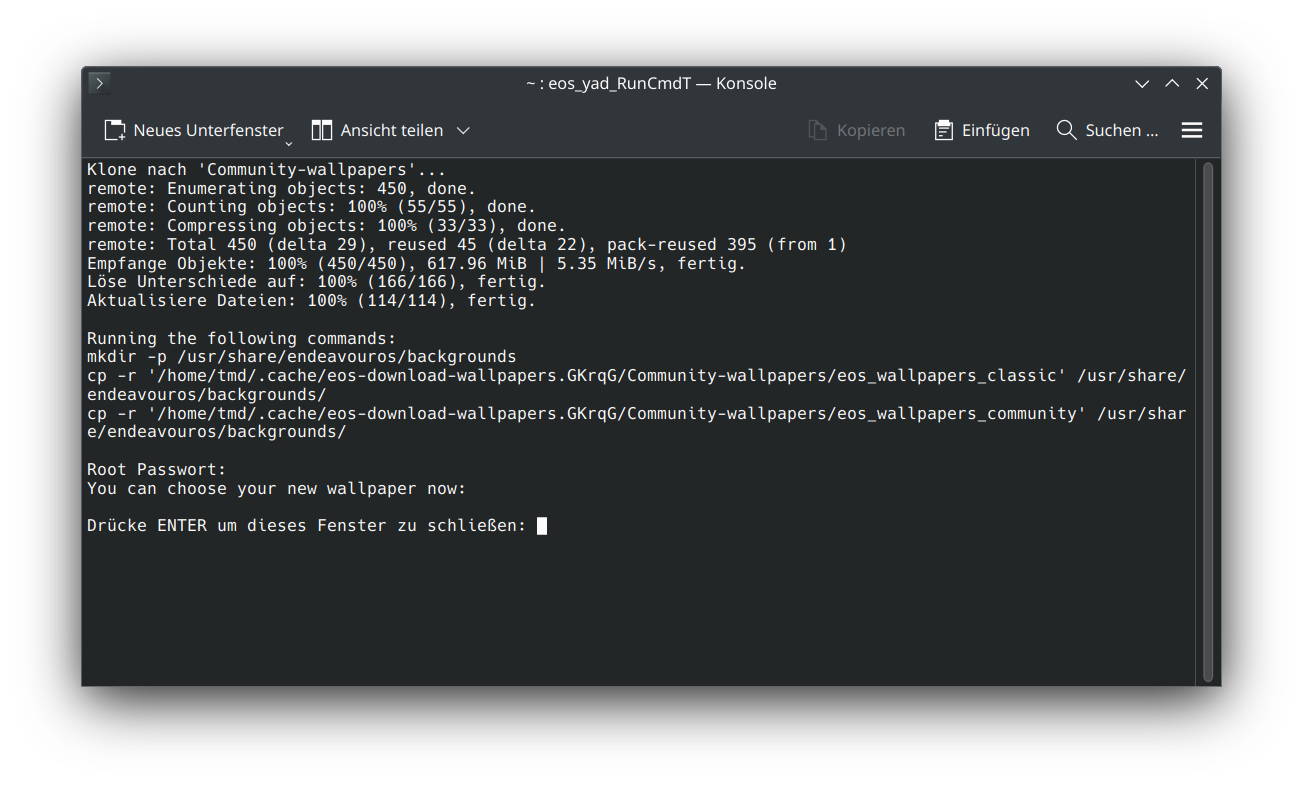Click the terminal's vertical scrollbar
The image size is (1305, 785).
point(1208,421)
